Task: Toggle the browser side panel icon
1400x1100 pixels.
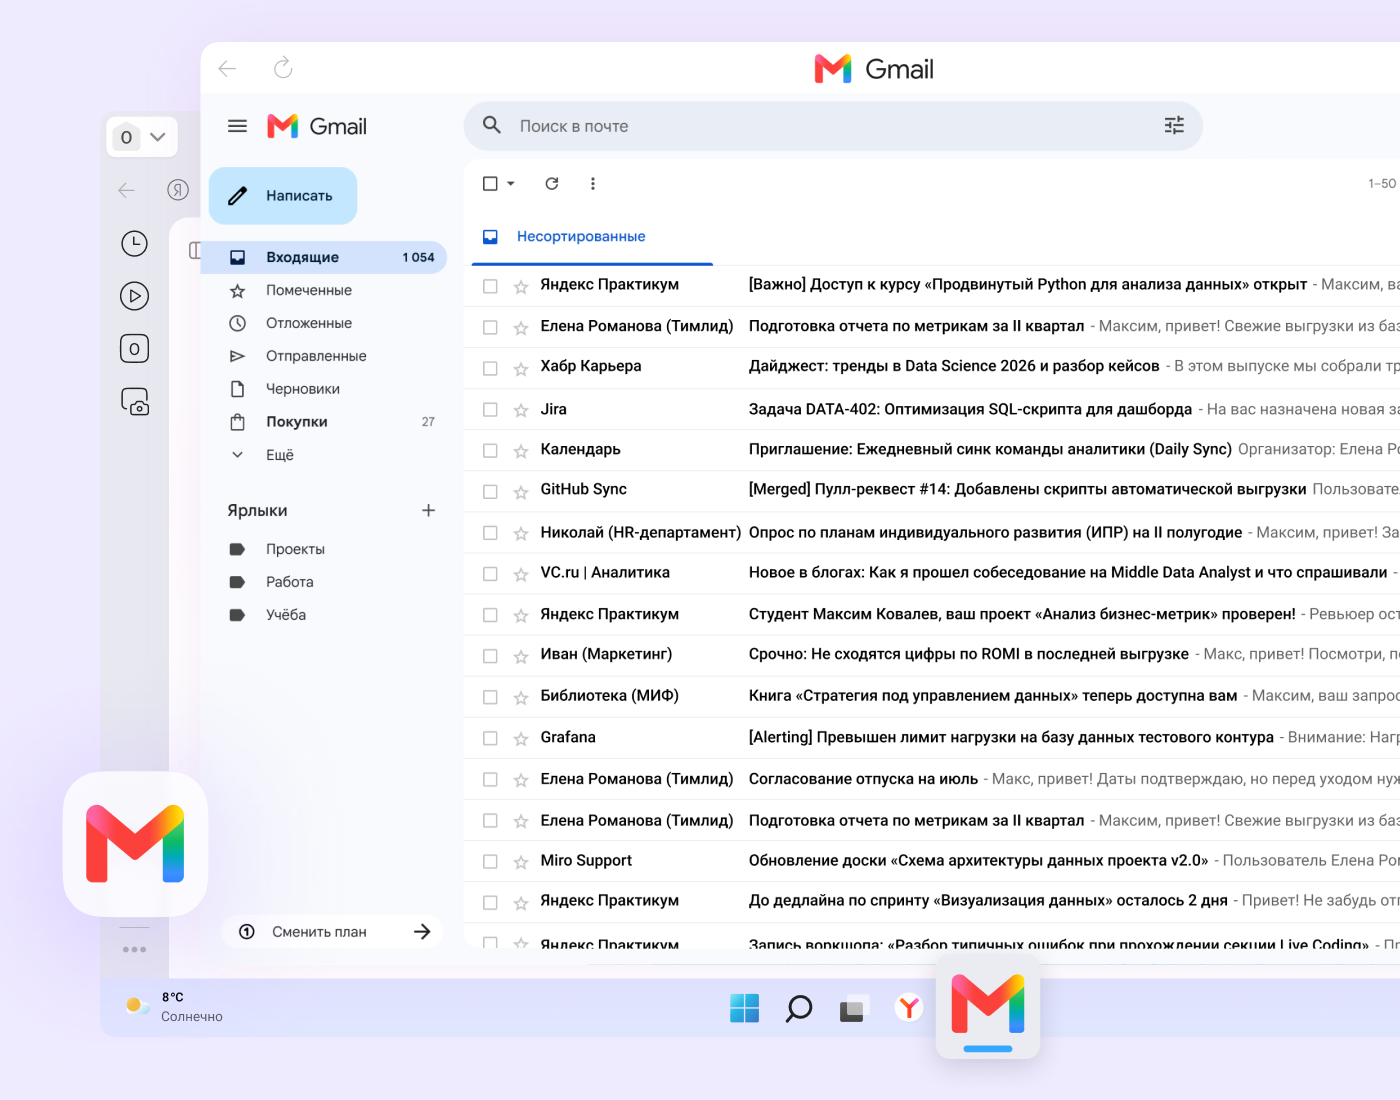Action: click(195, 250)
